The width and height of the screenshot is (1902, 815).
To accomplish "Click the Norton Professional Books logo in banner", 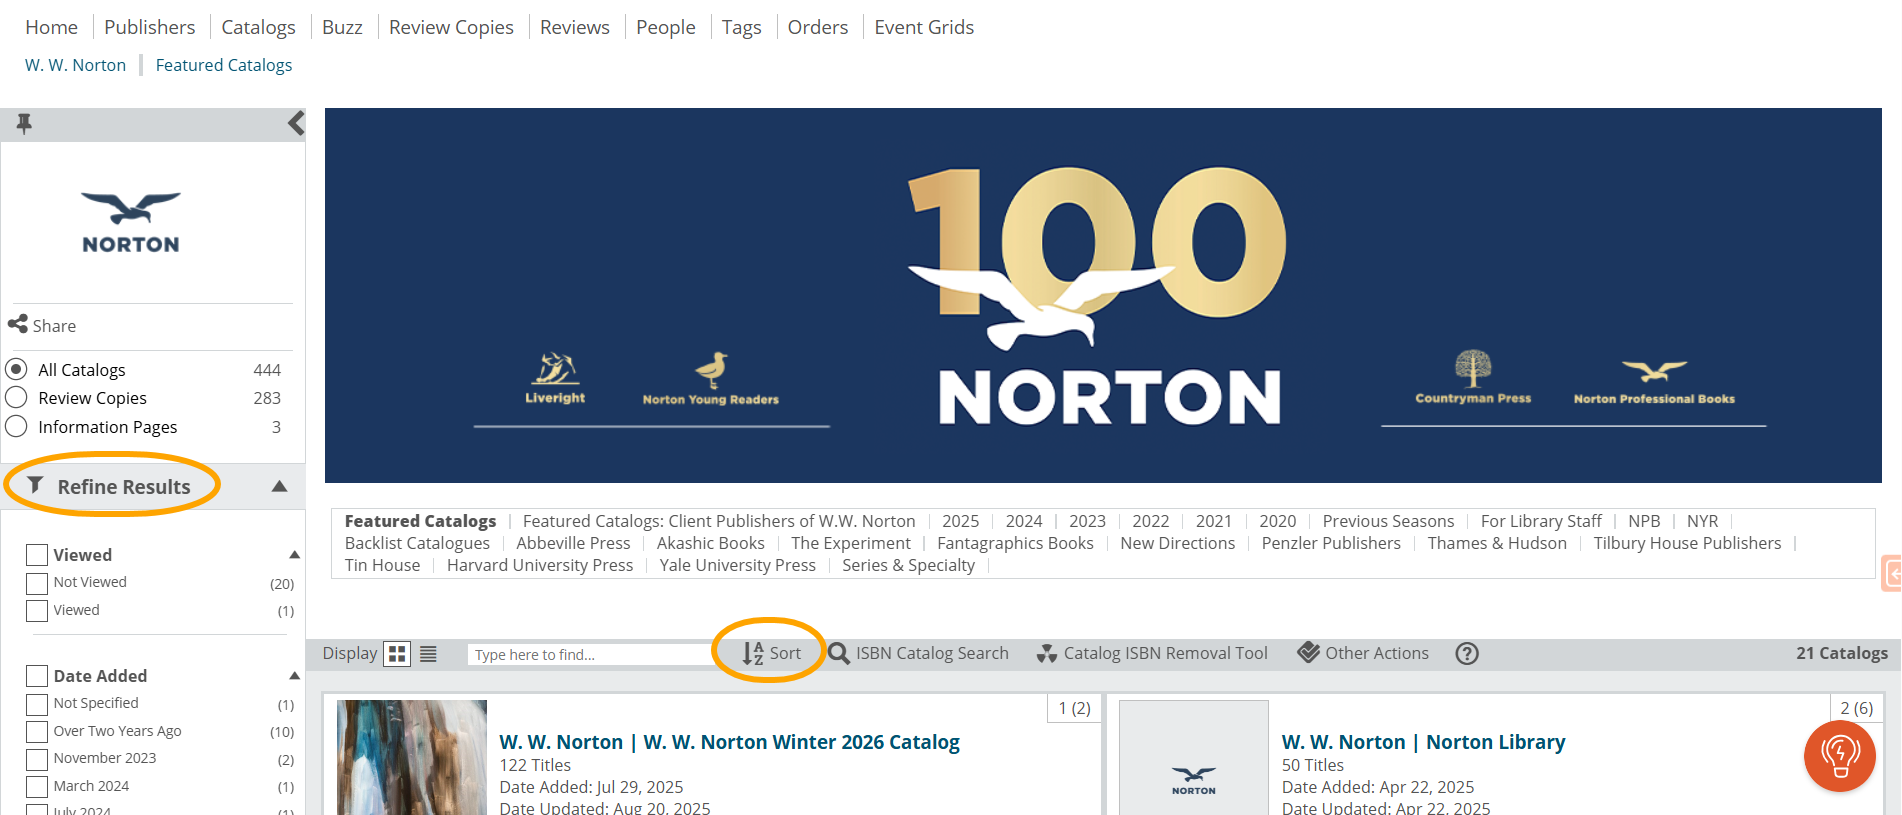I will click(x=1654, y=383).
